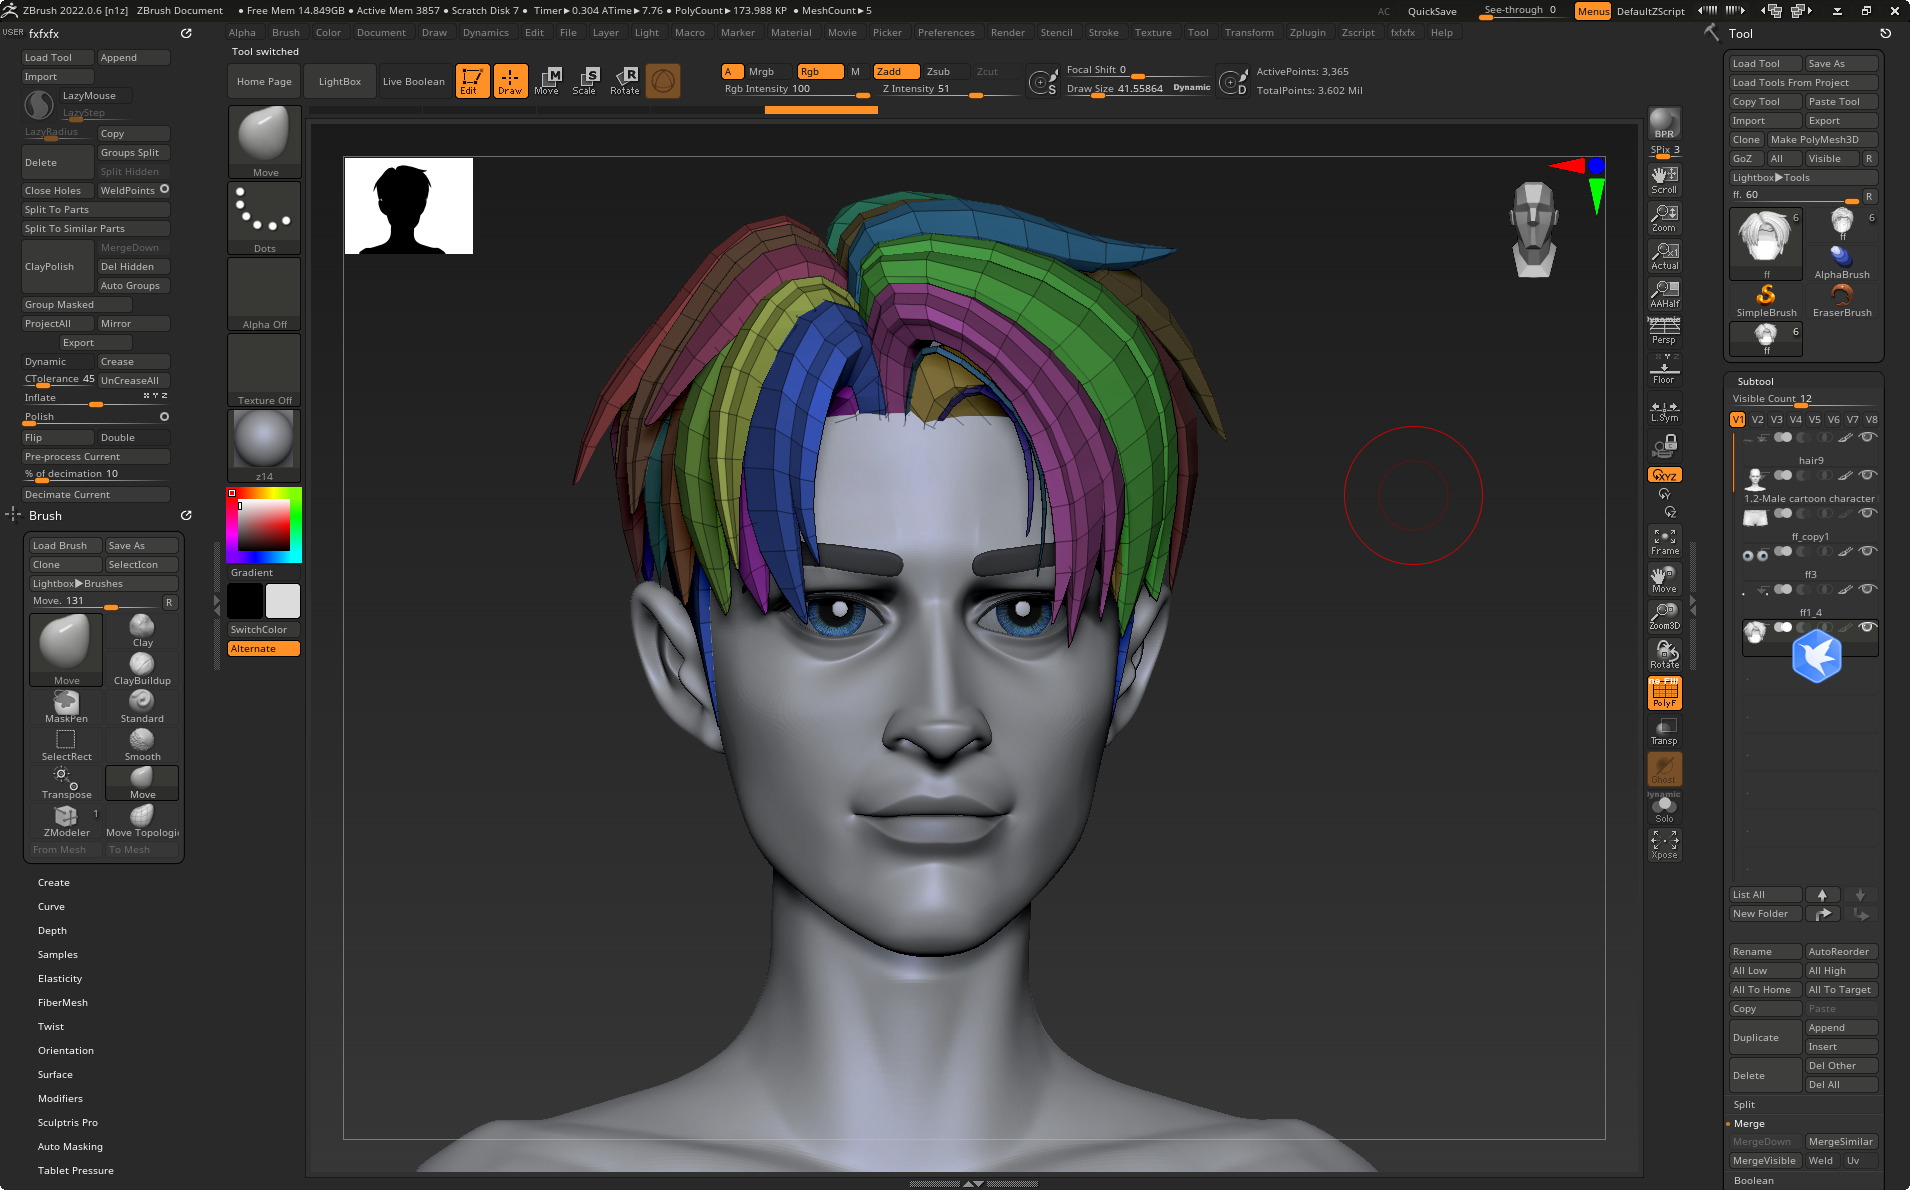Toggle PolyF polyframe display
This screenshot has height=1190, width=1910.
tap(1664, 693)
